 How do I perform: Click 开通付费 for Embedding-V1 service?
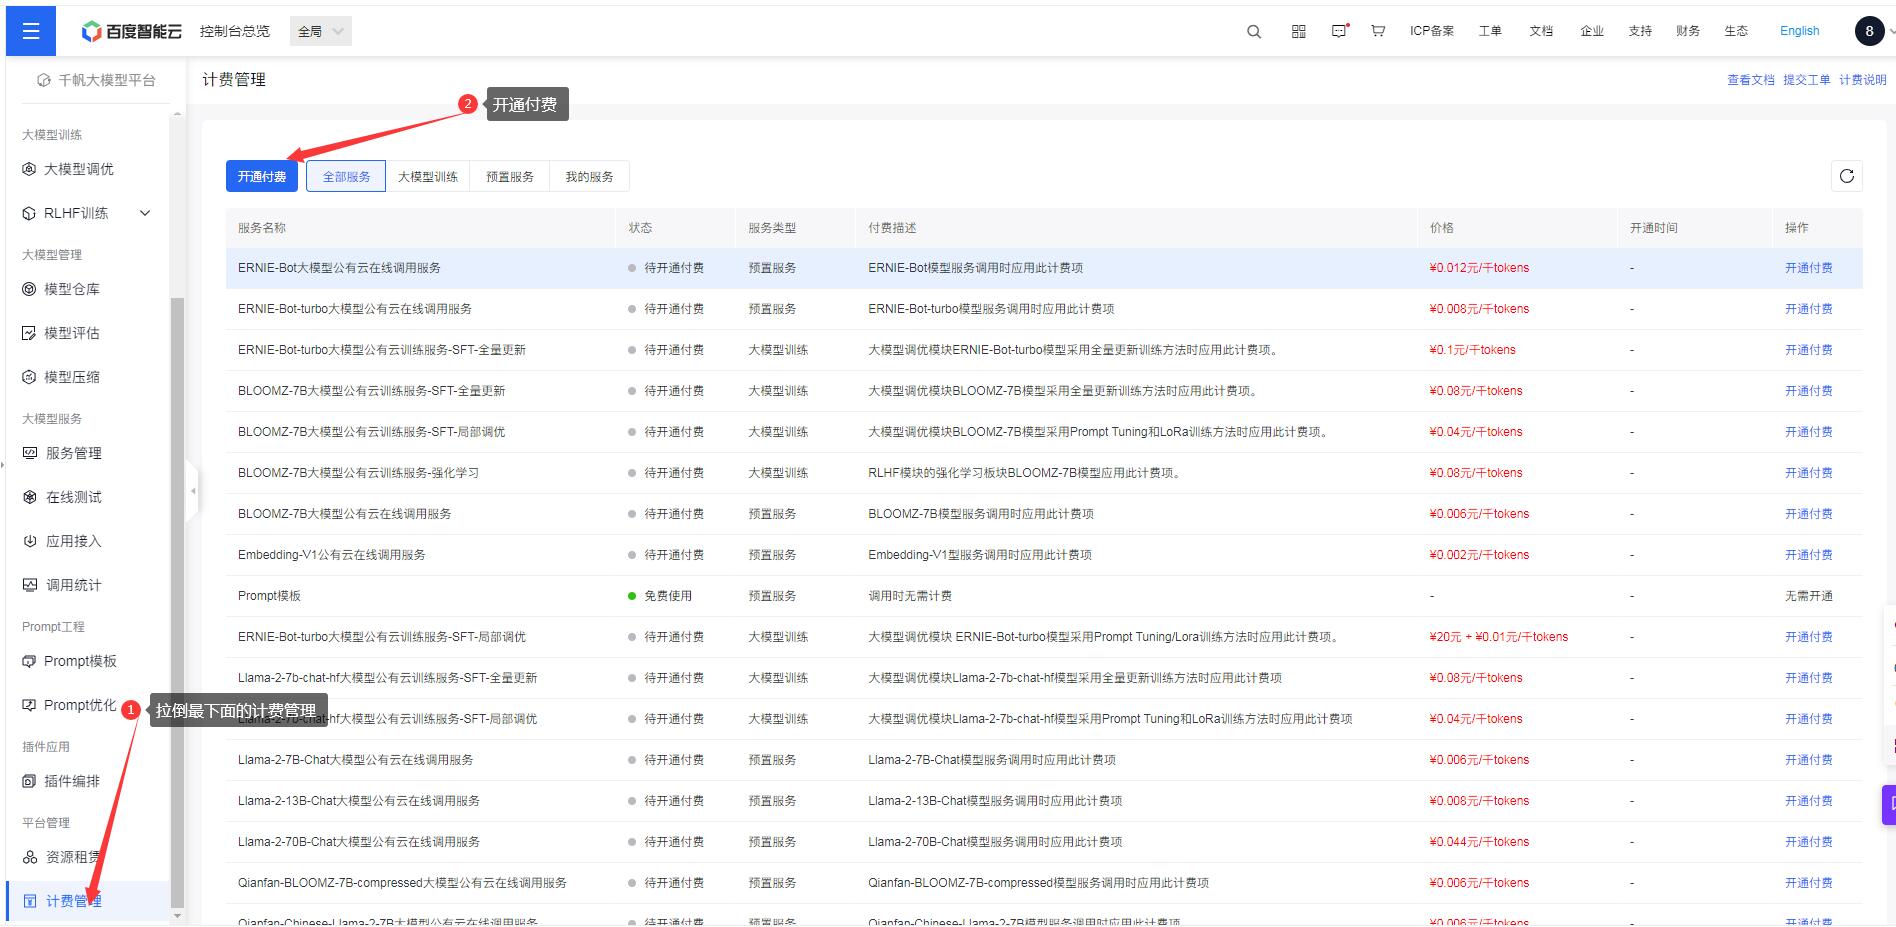click(1809, 555)
